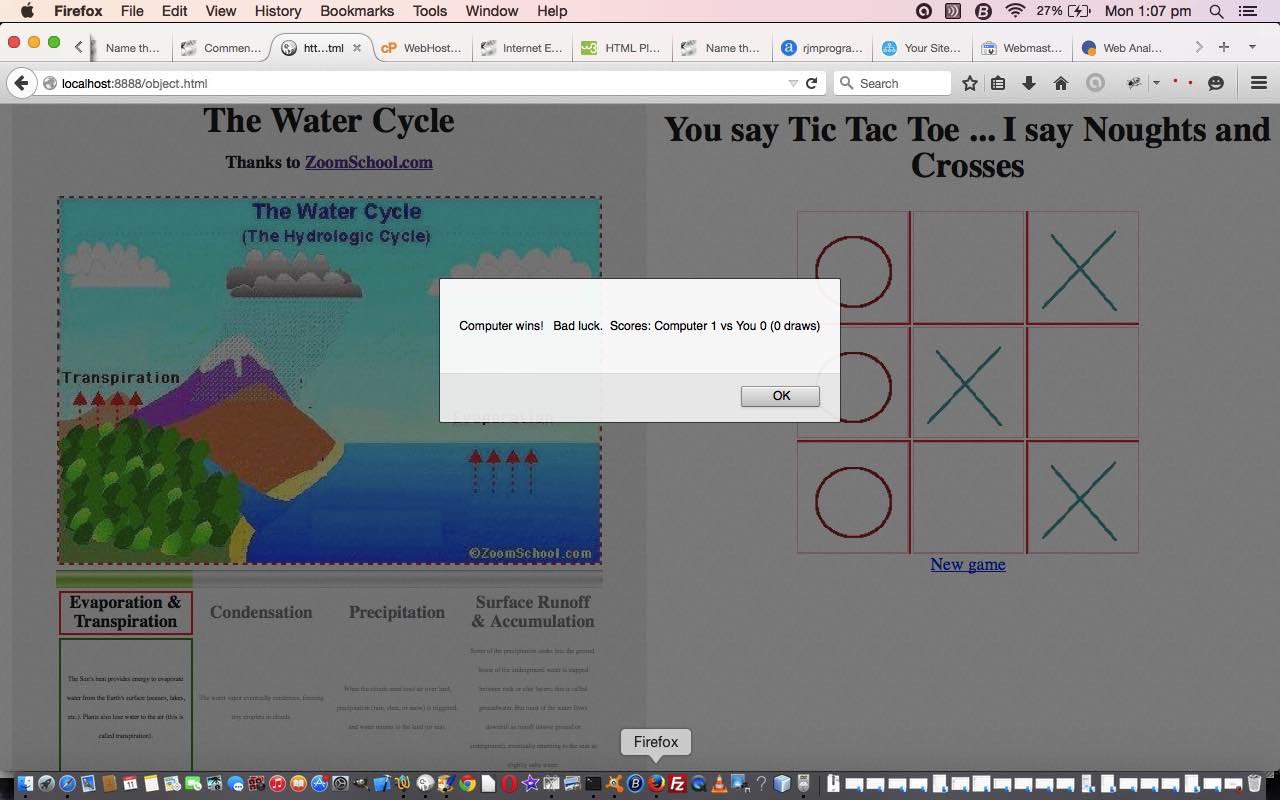
Task: Open new tab with plus button
Action: coord(1223,47)
